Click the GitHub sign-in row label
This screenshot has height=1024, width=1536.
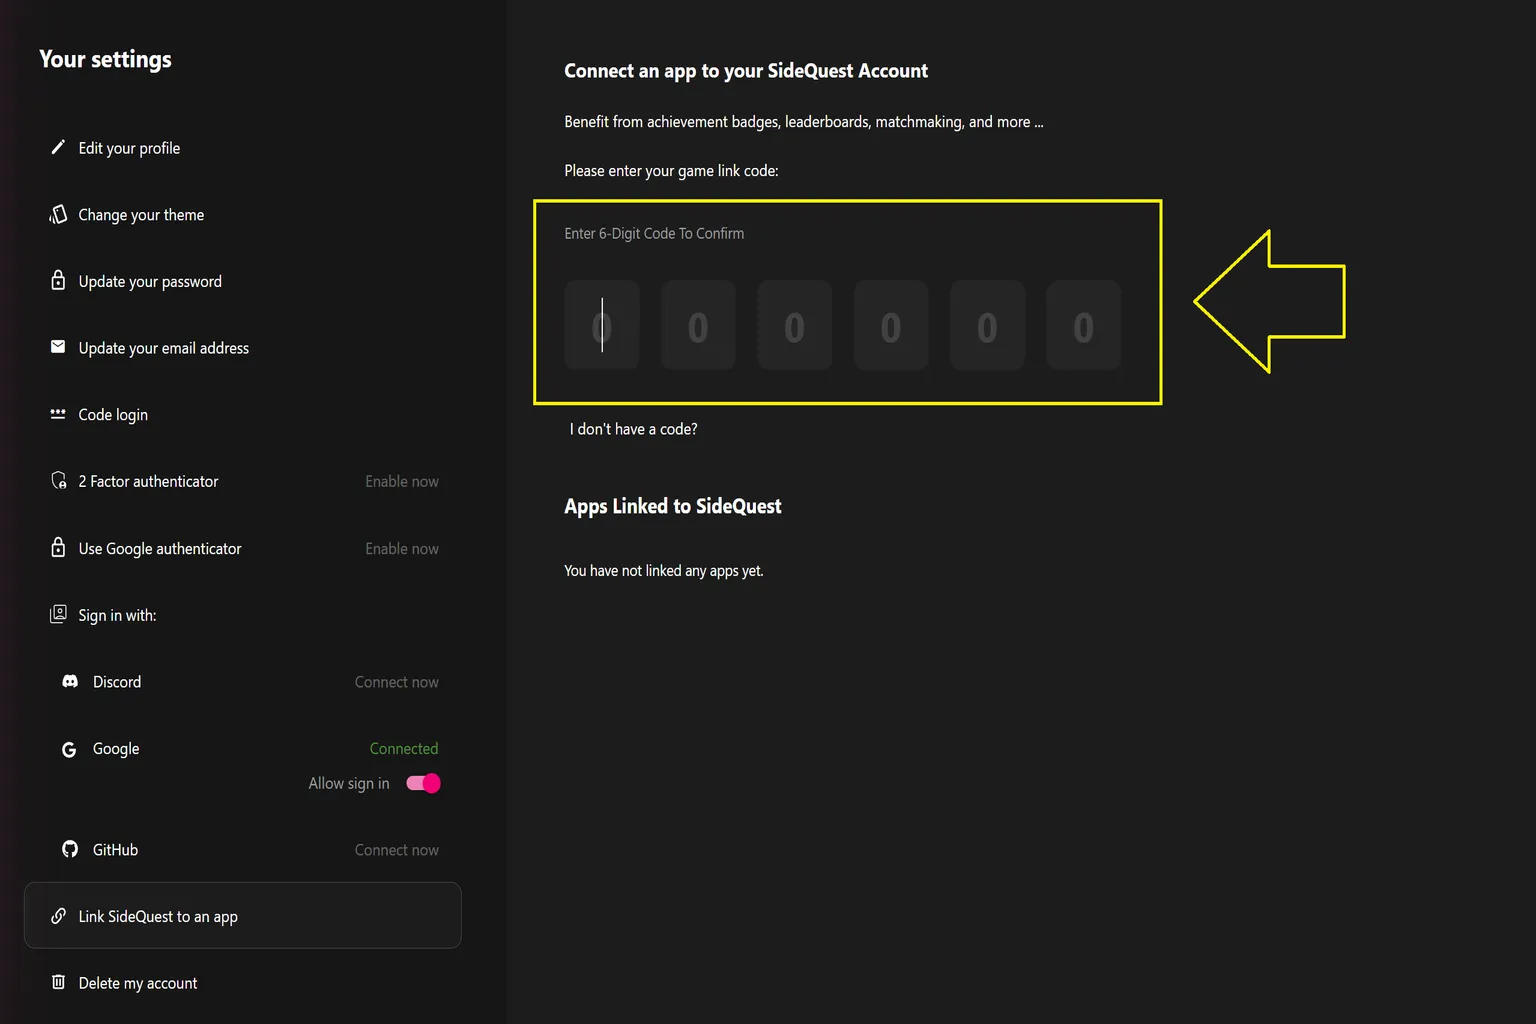click(115, 850)
